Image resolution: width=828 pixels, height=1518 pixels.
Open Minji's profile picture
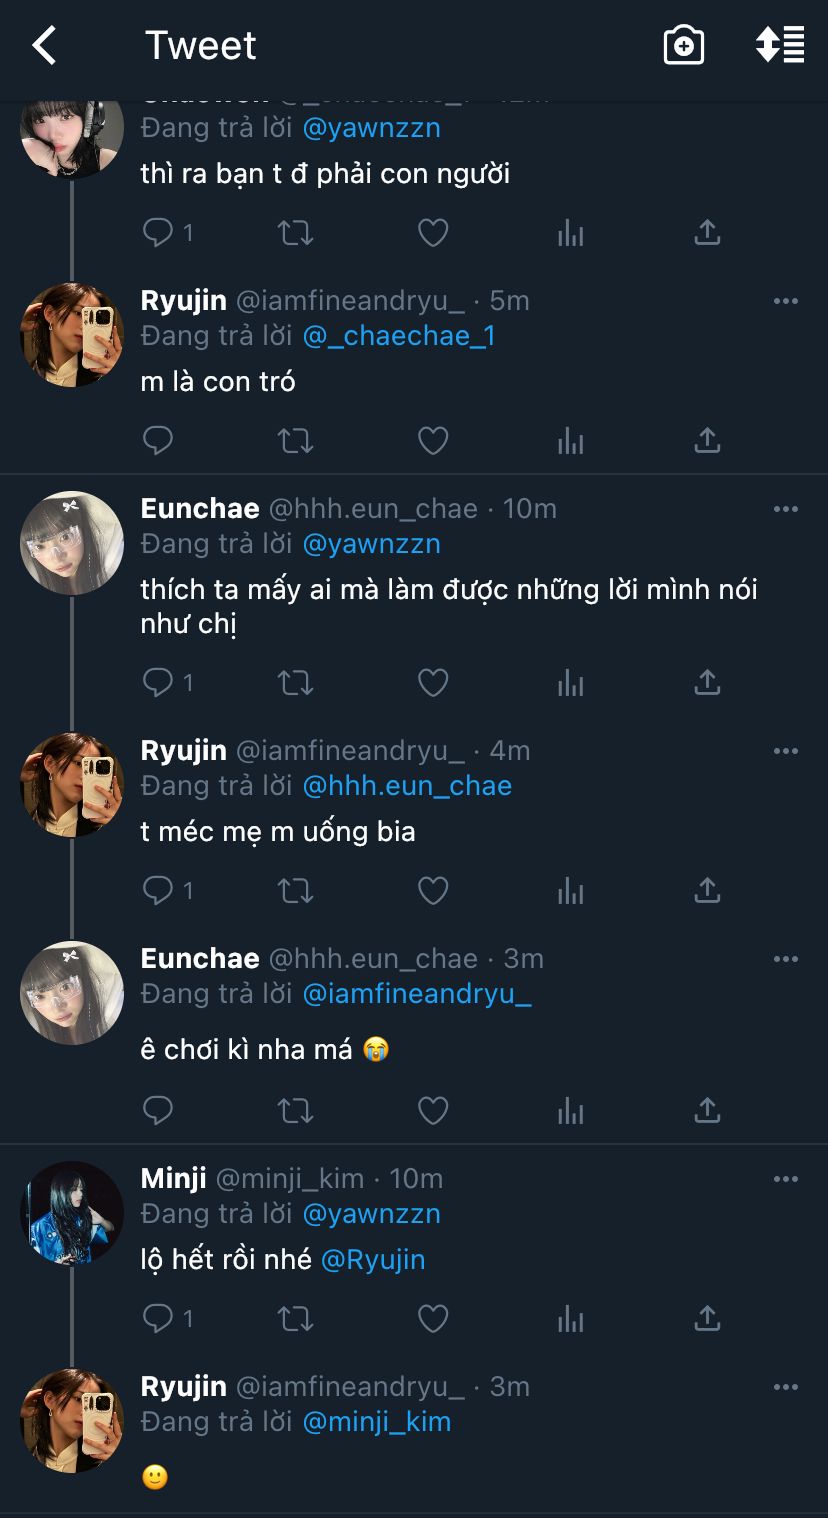click(x=72, y=1212)
